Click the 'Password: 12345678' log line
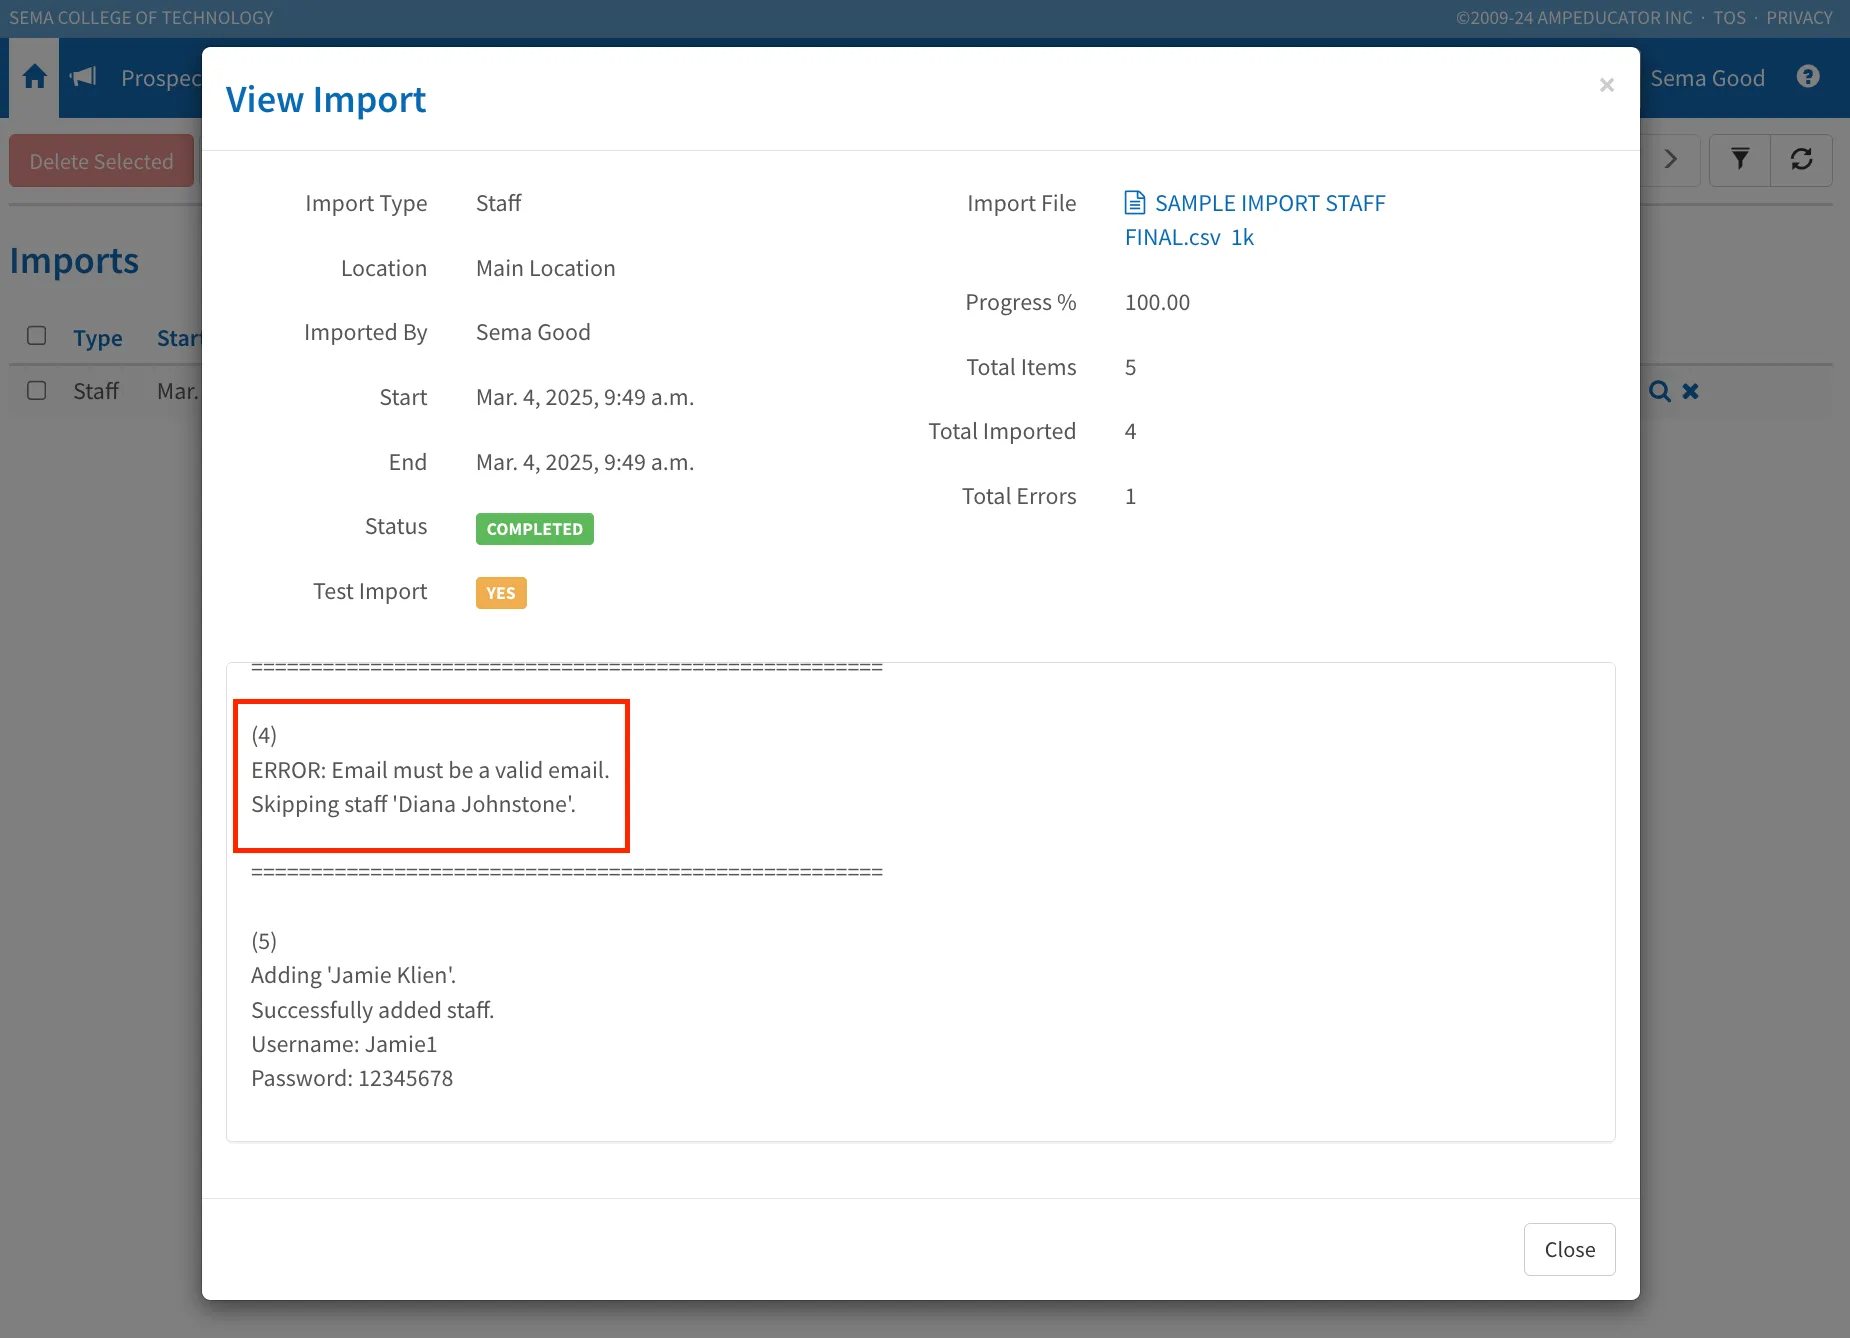 click(352, 1078)
